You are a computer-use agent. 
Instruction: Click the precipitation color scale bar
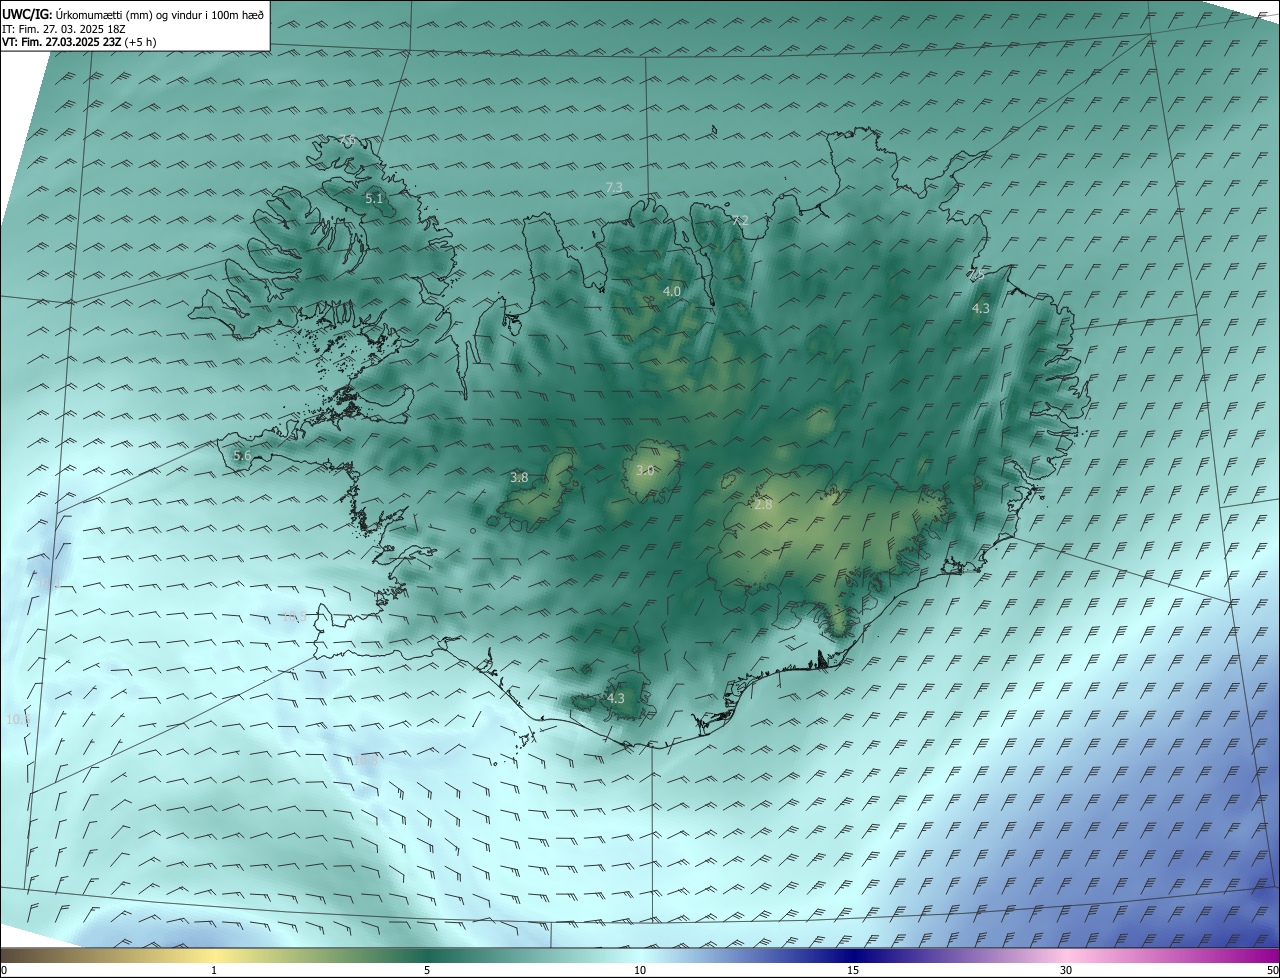point(640,955)
